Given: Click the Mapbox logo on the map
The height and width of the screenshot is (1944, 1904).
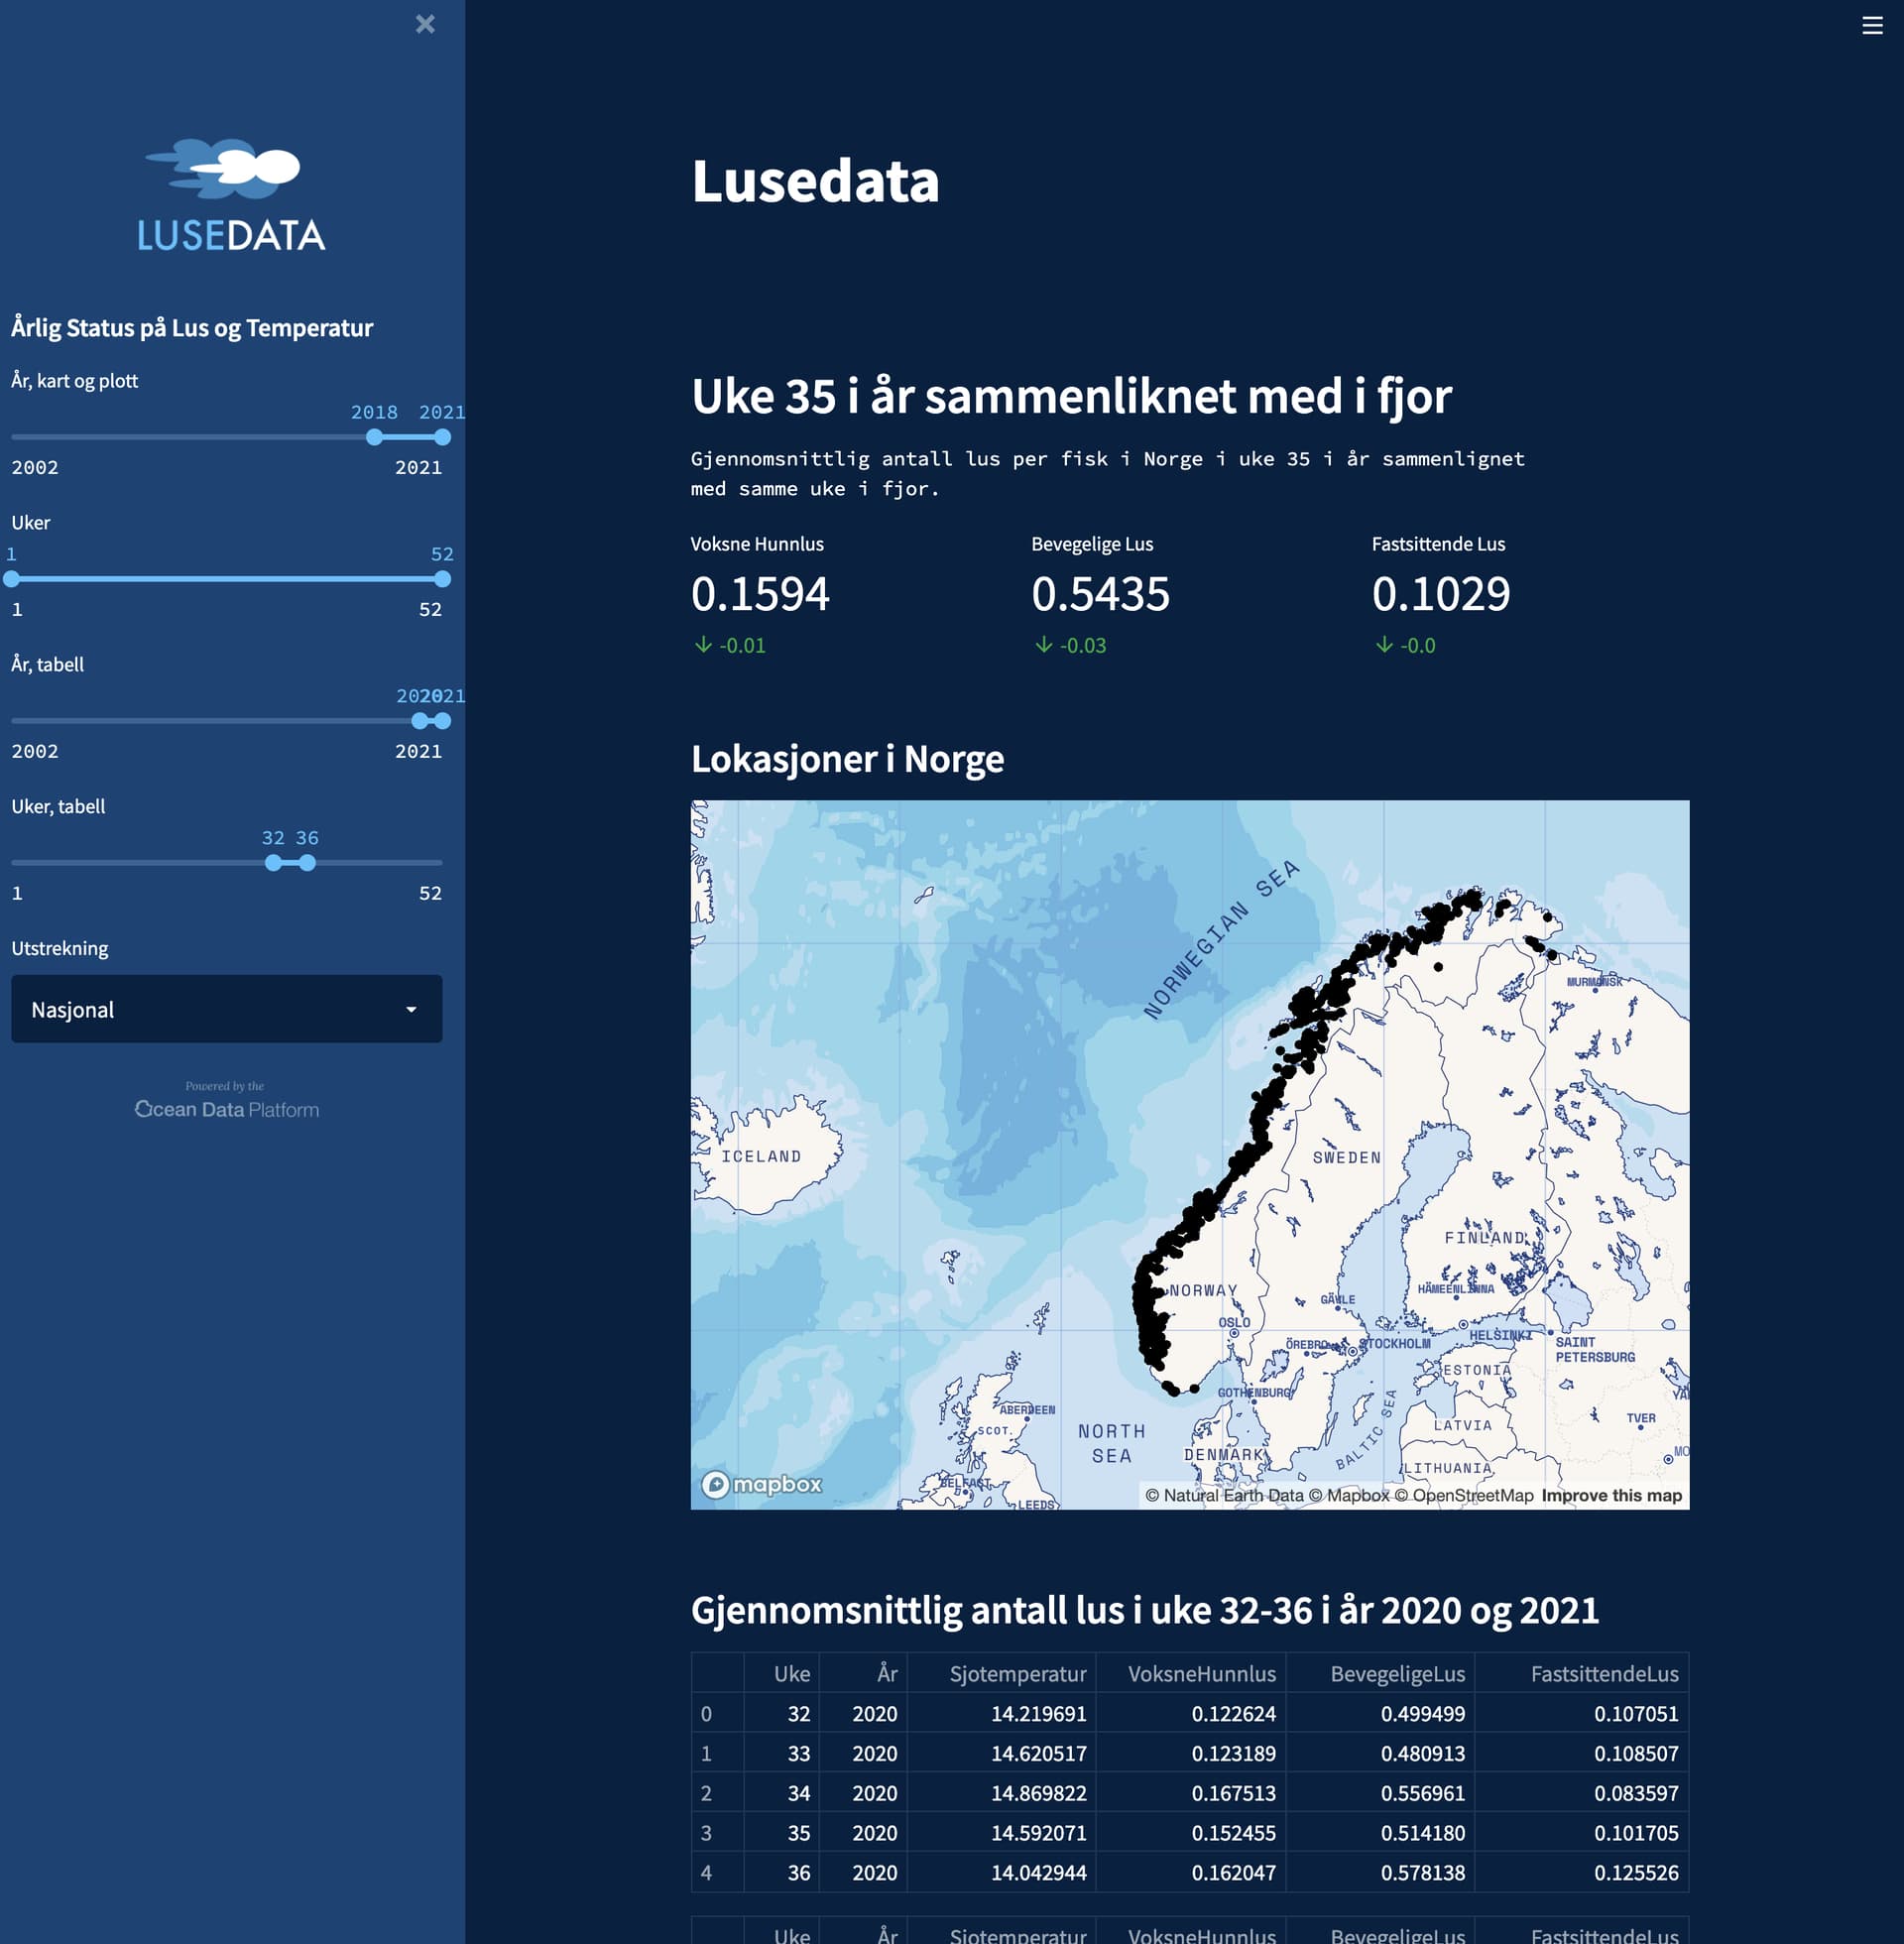Looking at the screenshot, I should pyautogui.click(x=761, y=1484).
